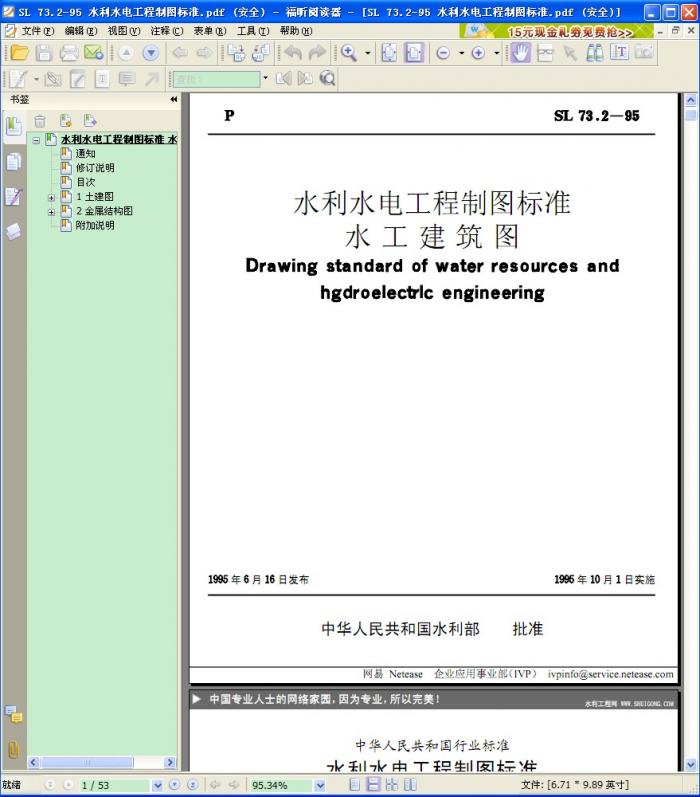Click the Open file folder icon
700x797 pixels.
[x=19, y=53]
